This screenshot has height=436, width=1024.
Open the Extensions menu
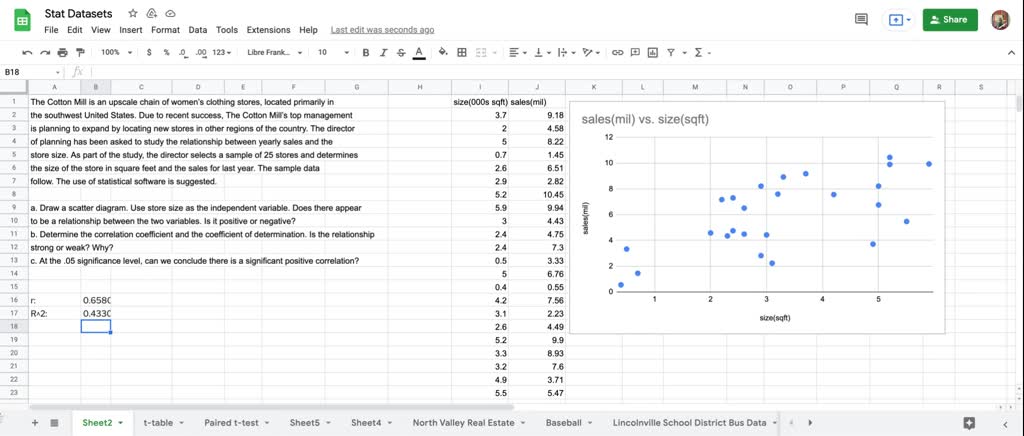(x=268, y=30)
